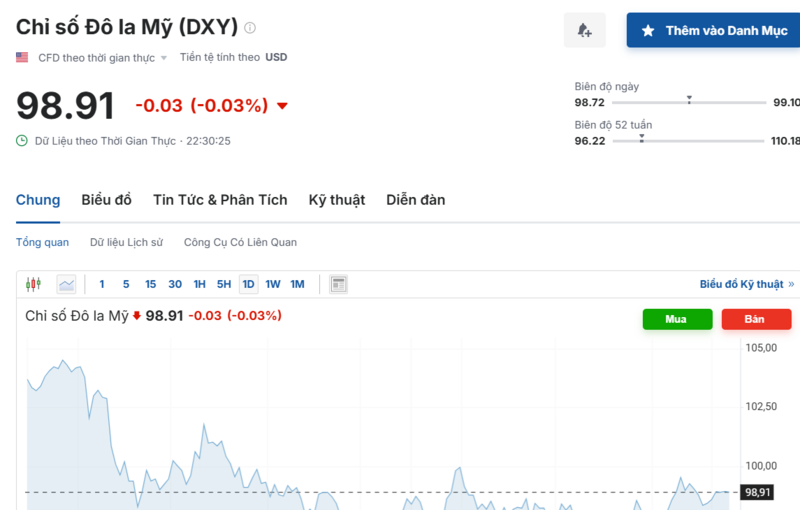Click the red down arrow beside price change
This screenshot has width=800, height=510.
pos(282,106)
